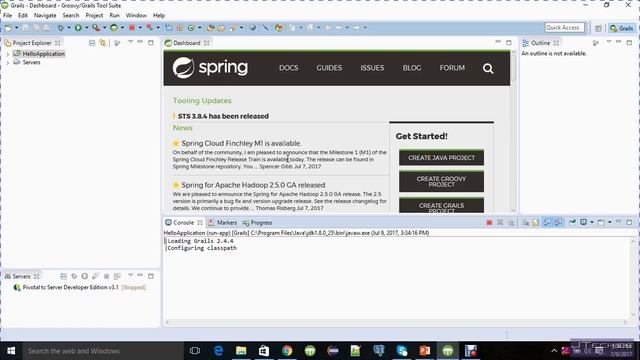Terminate the console process with red square
The height and width of the screenshot is (360, 640).
pos(489,222)
